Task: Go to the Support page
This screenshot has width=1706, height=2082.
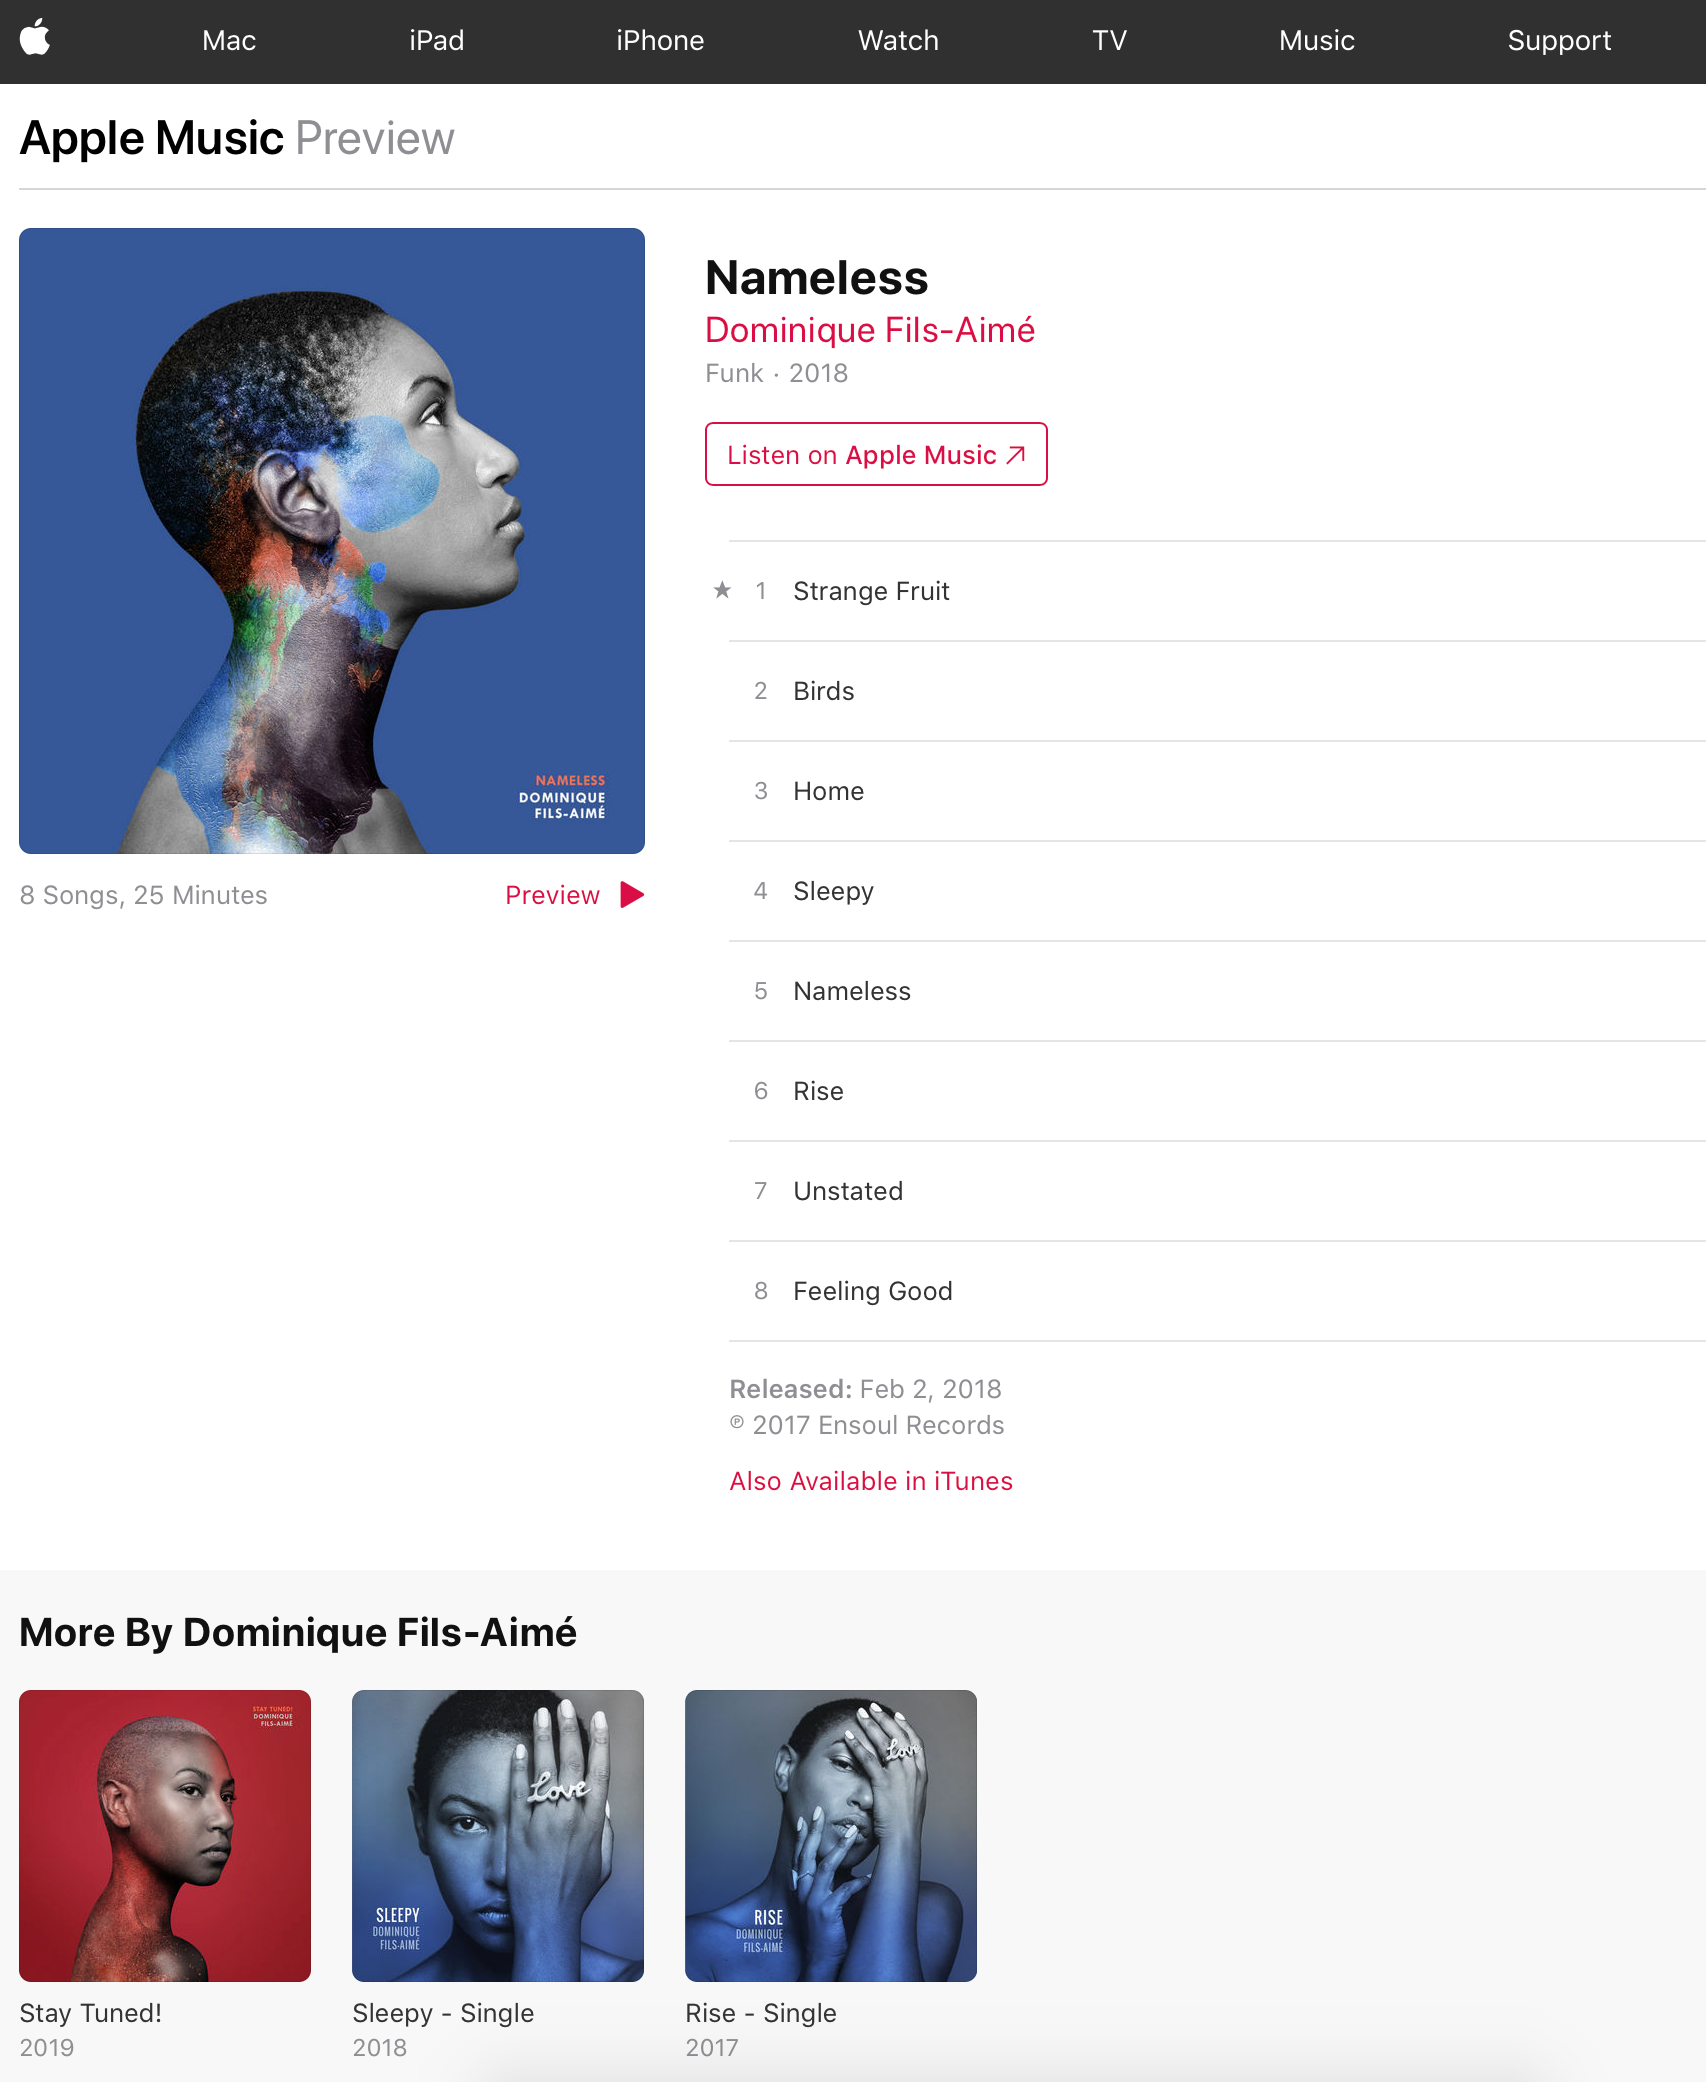Action: pyautogui.click(x=1559, y=41)
